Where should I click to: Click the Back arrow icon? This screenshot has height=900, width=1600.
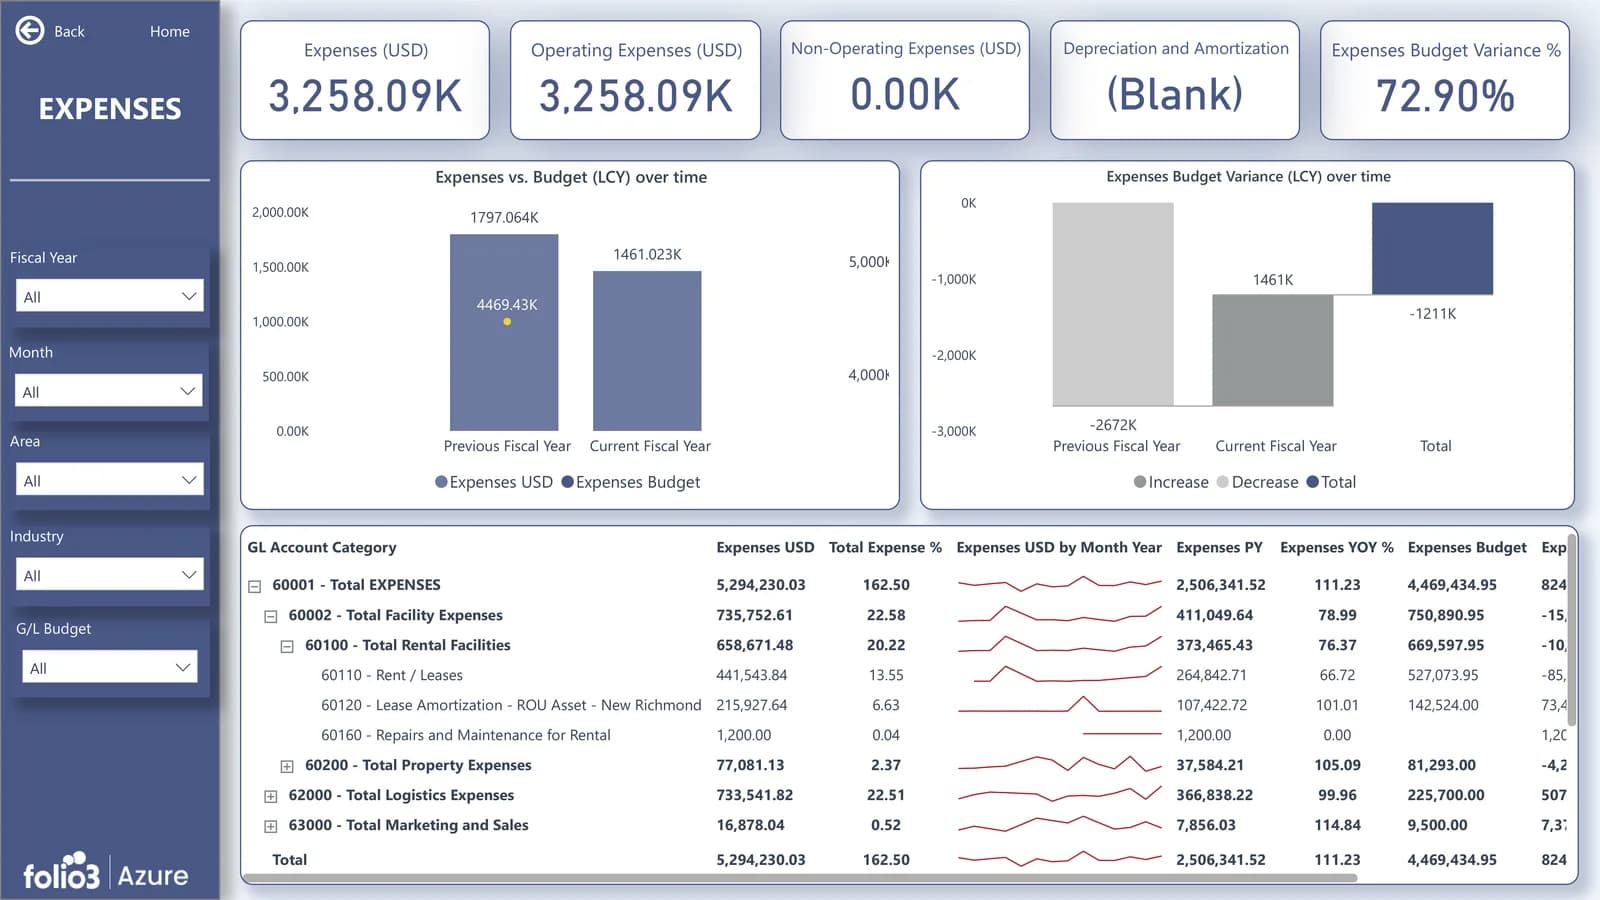coord(30,31)
